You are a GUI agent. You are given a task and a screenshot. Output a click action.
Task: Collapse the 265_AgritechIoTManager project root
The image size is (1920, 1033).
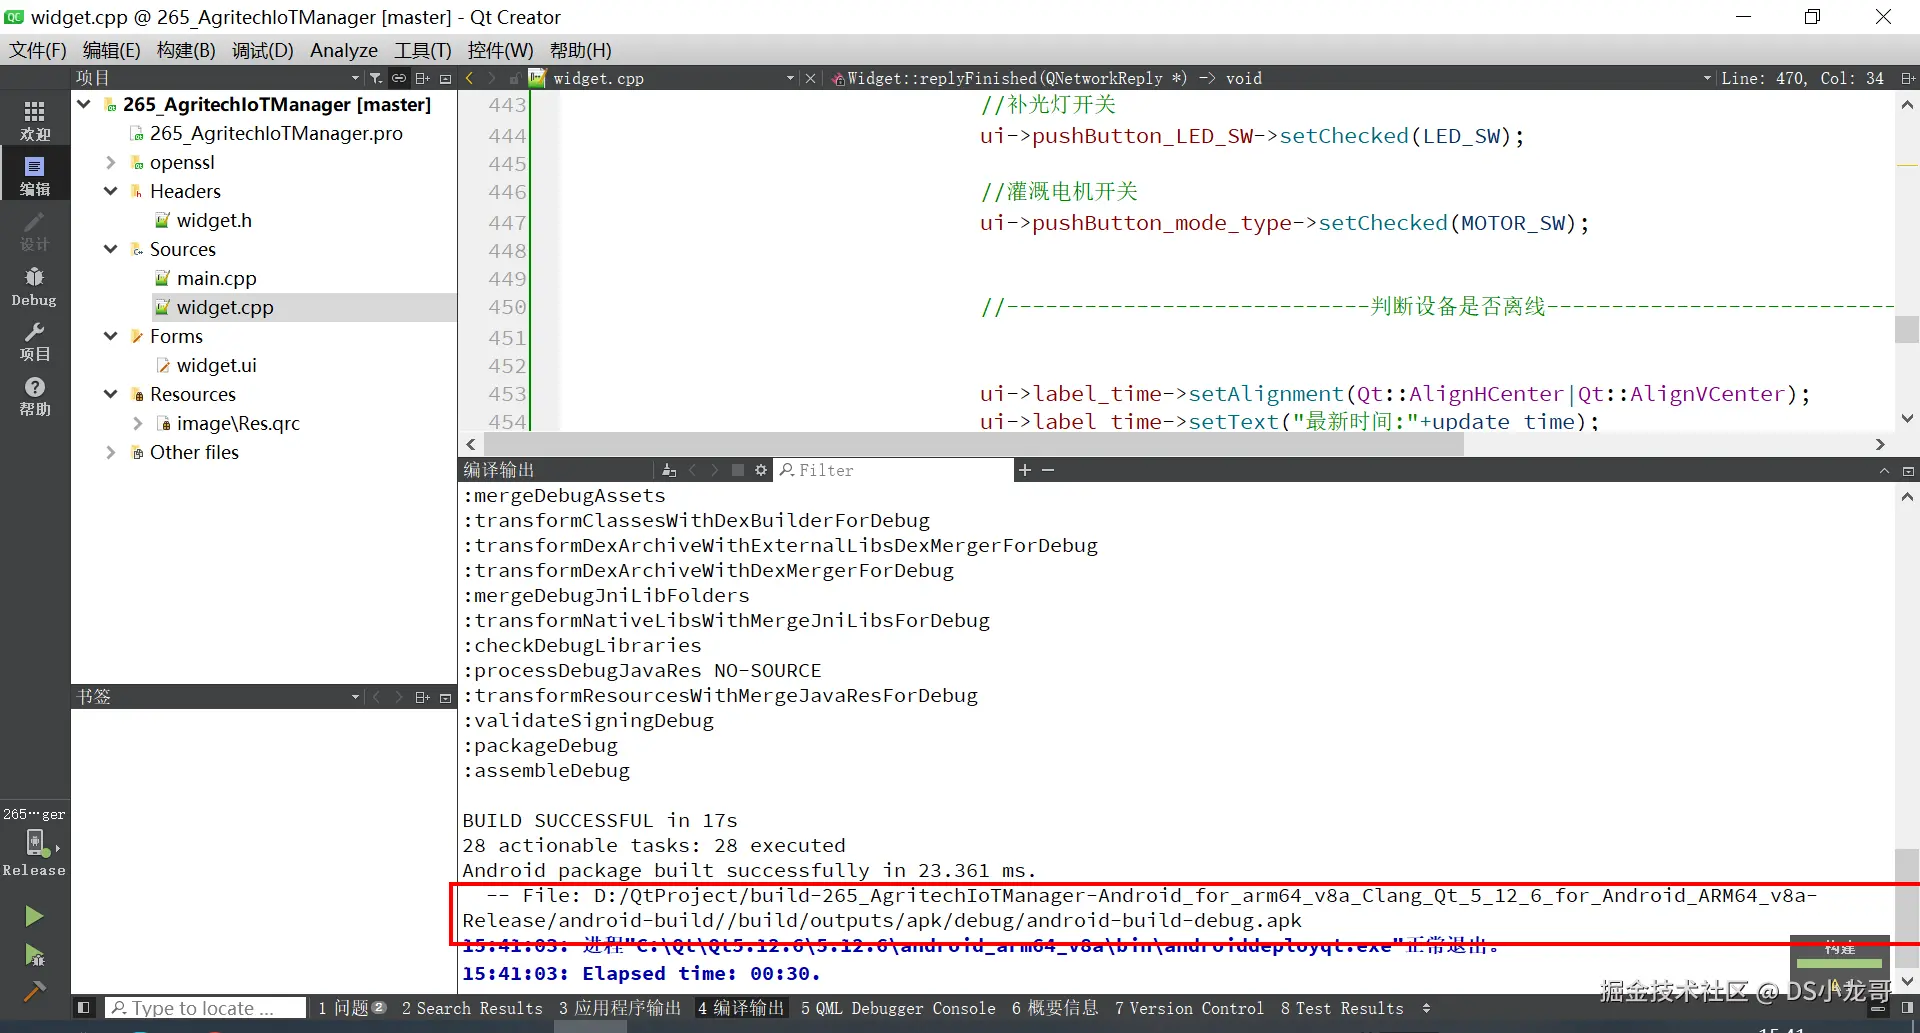(x=84, y=104)
